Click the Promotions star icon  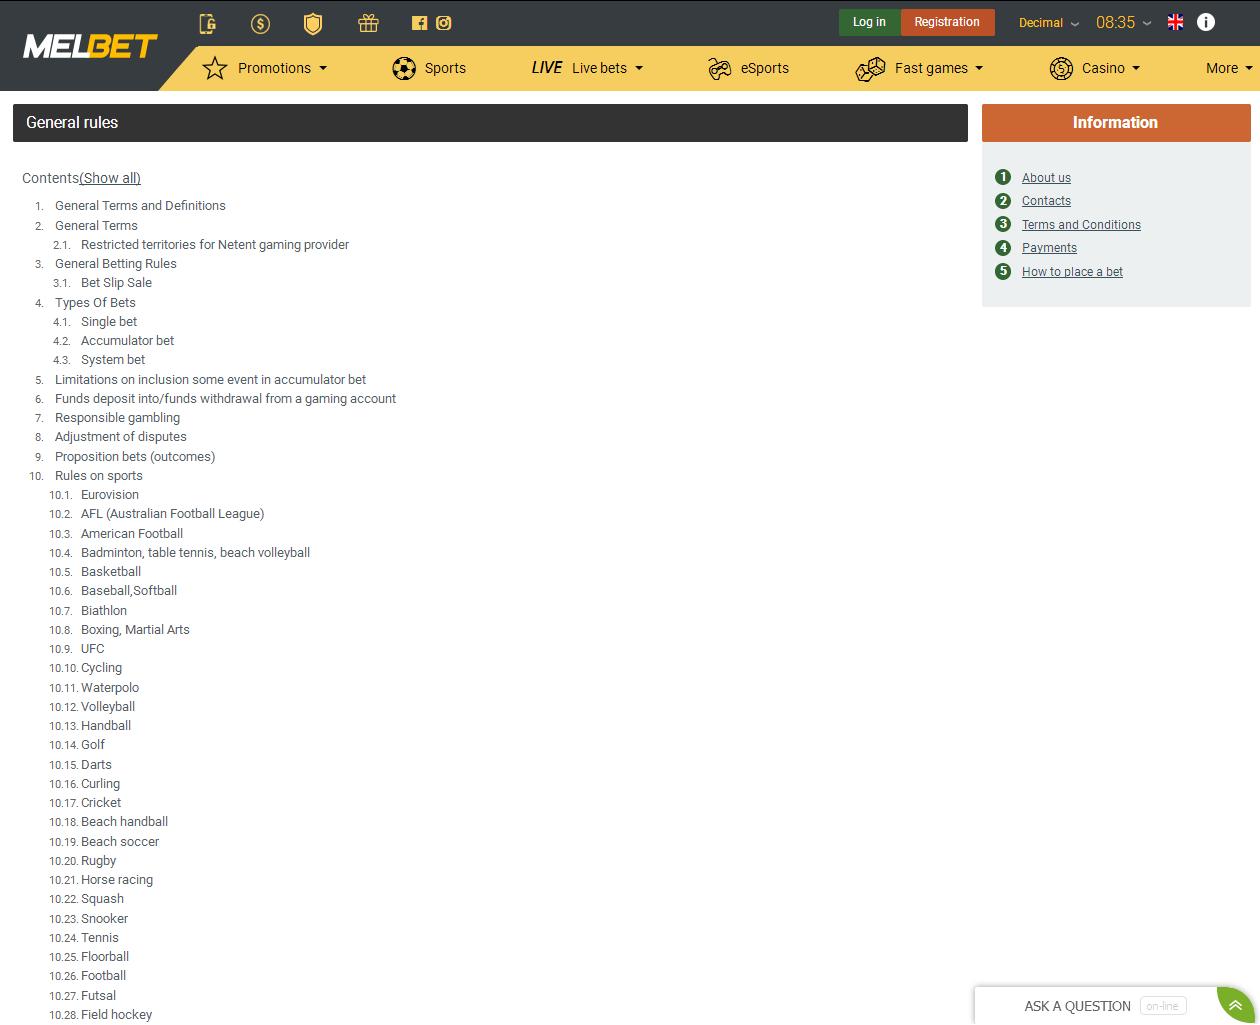[x=215, y=68]
